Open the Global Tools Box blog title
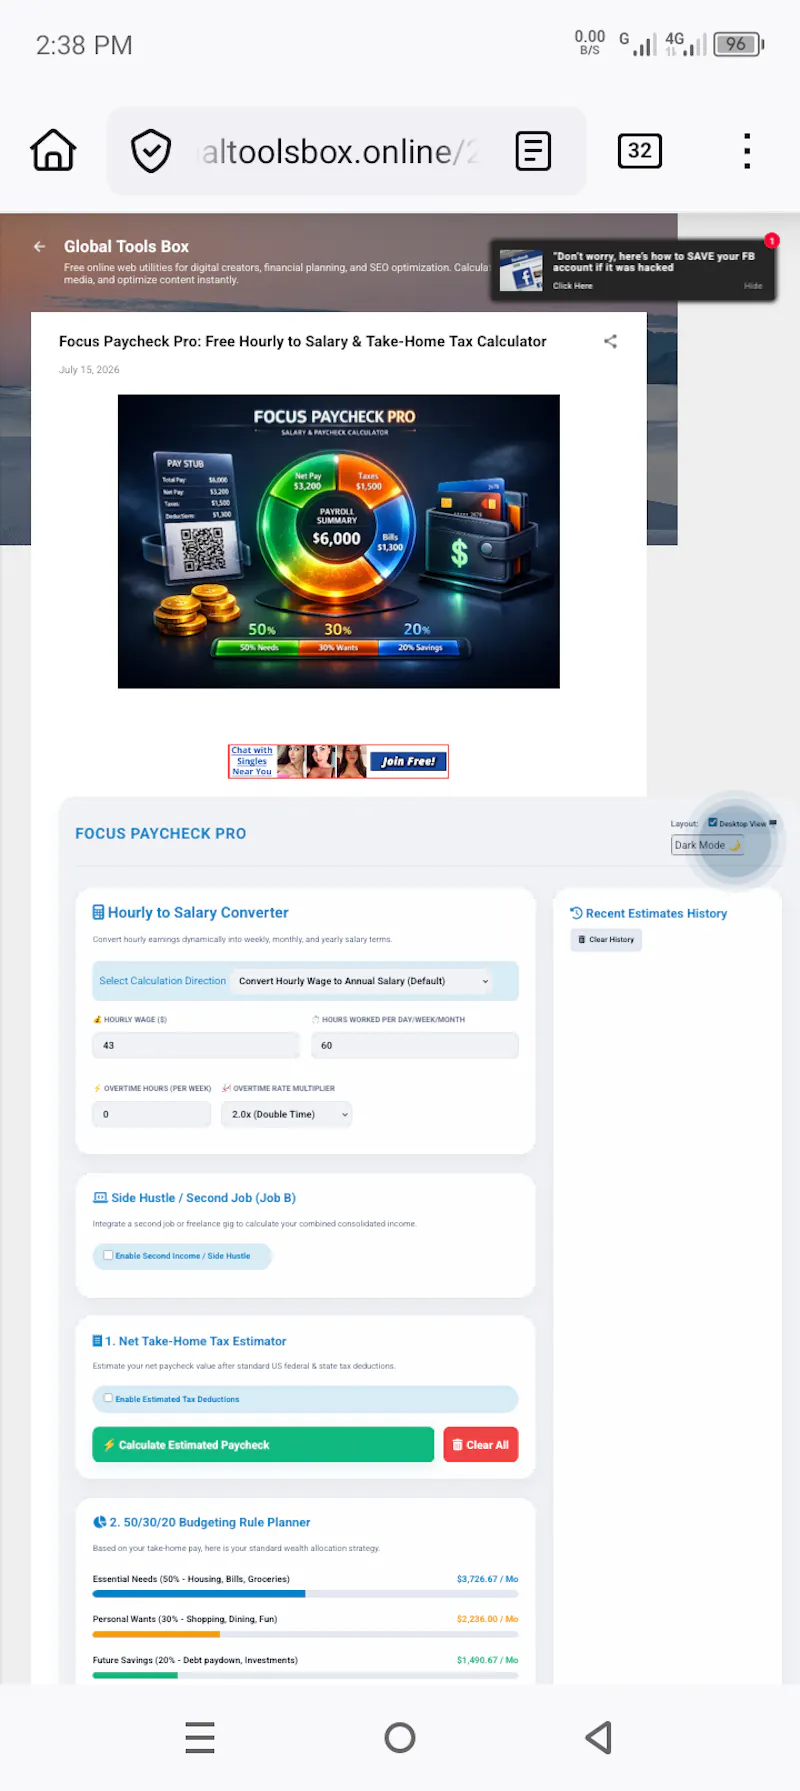800x1791 pixels. [126, 246]
